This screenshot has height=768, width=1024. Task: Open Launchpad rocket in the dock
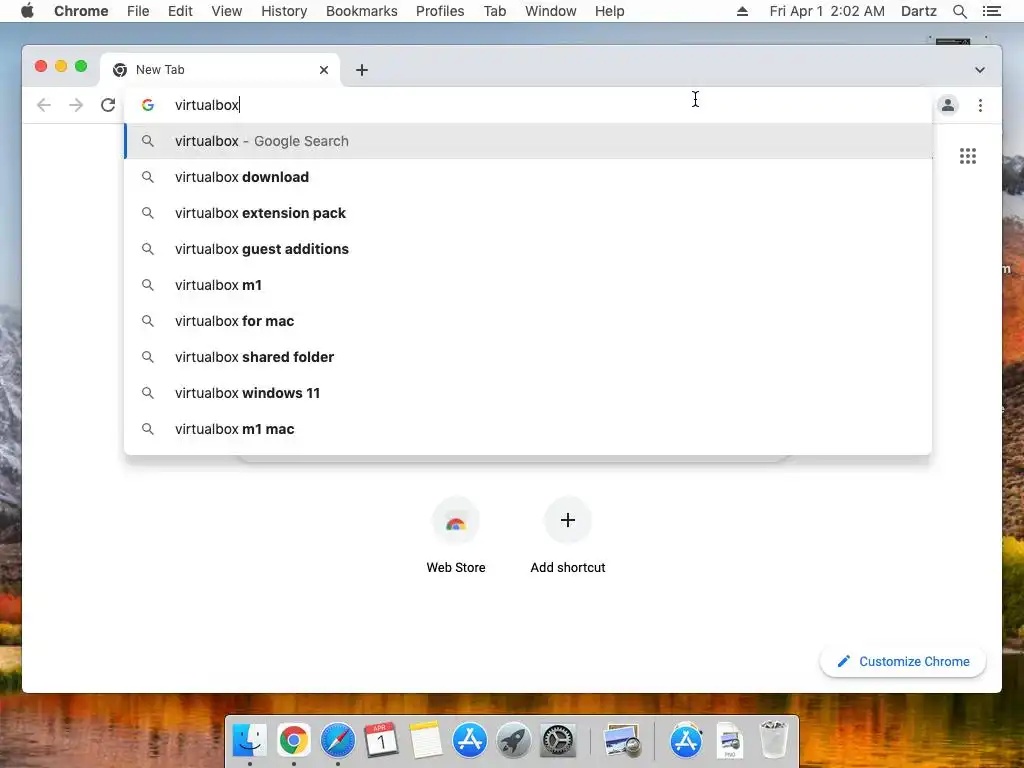point(513,740)
